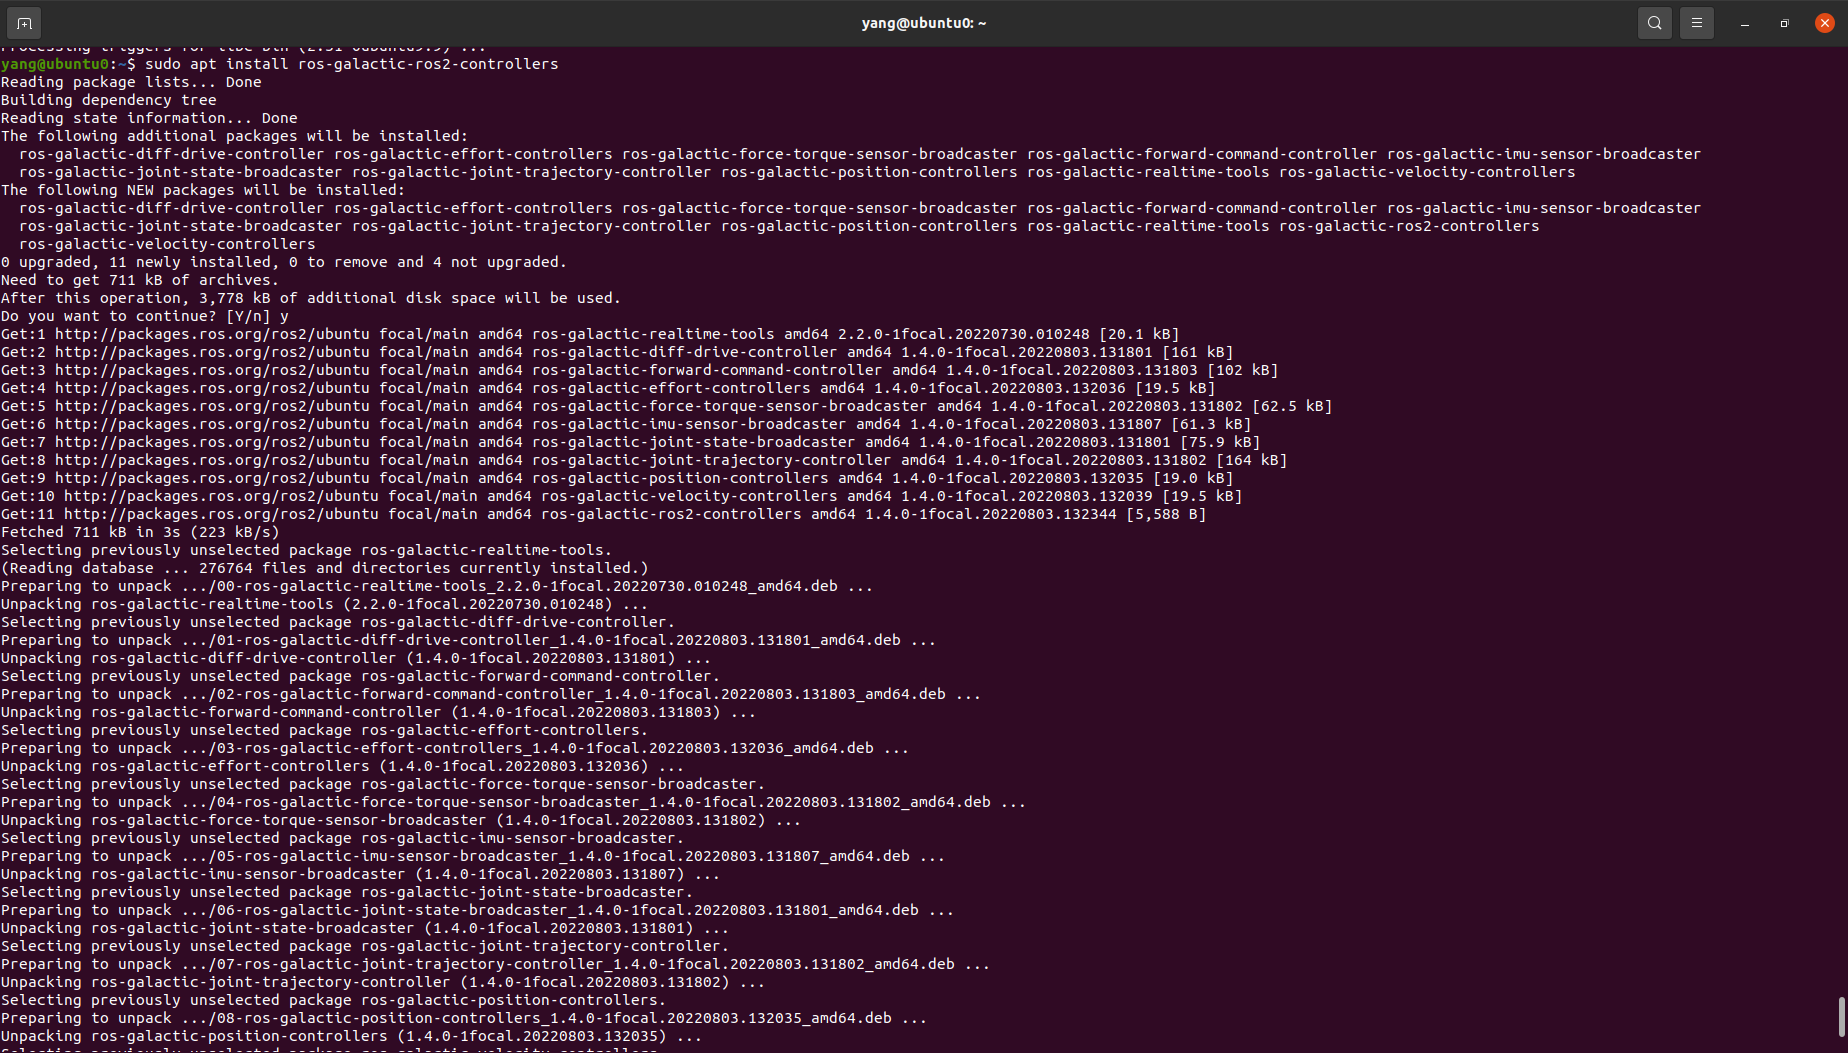
Task: Minimize the terminal window
Action: click(1745, 23)
